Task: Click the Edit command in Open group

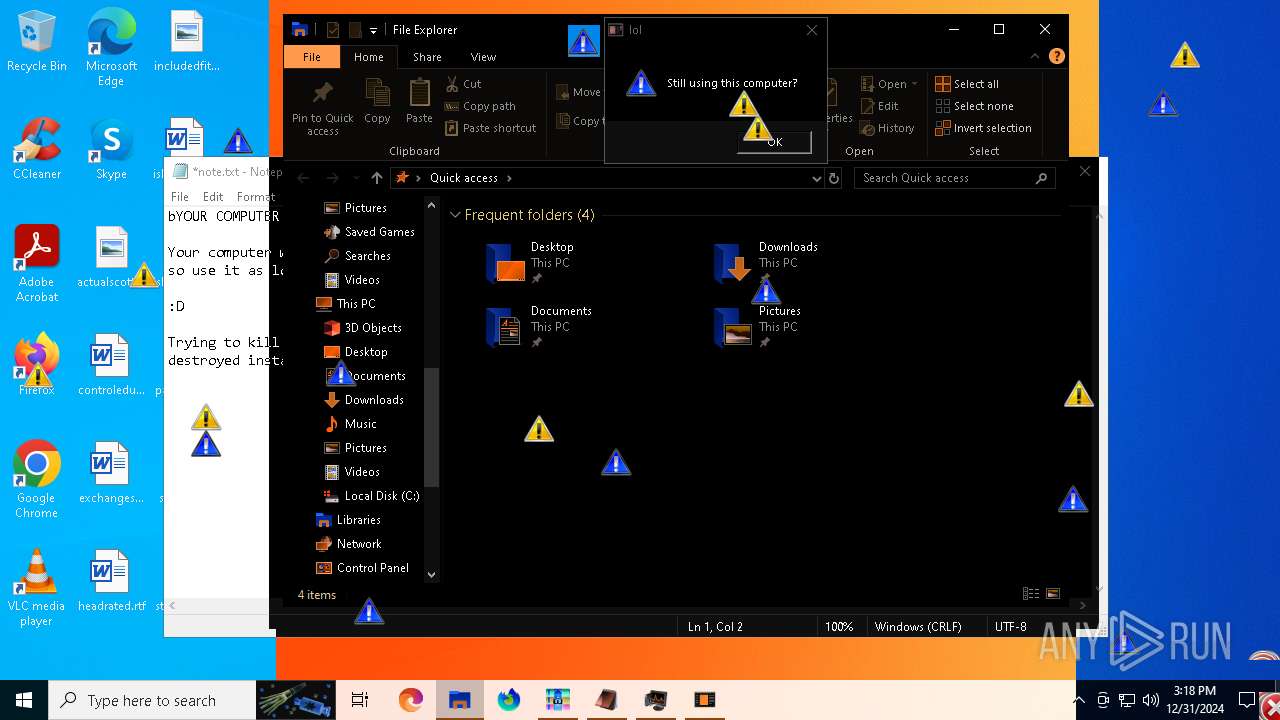Action: click(878, 106)
